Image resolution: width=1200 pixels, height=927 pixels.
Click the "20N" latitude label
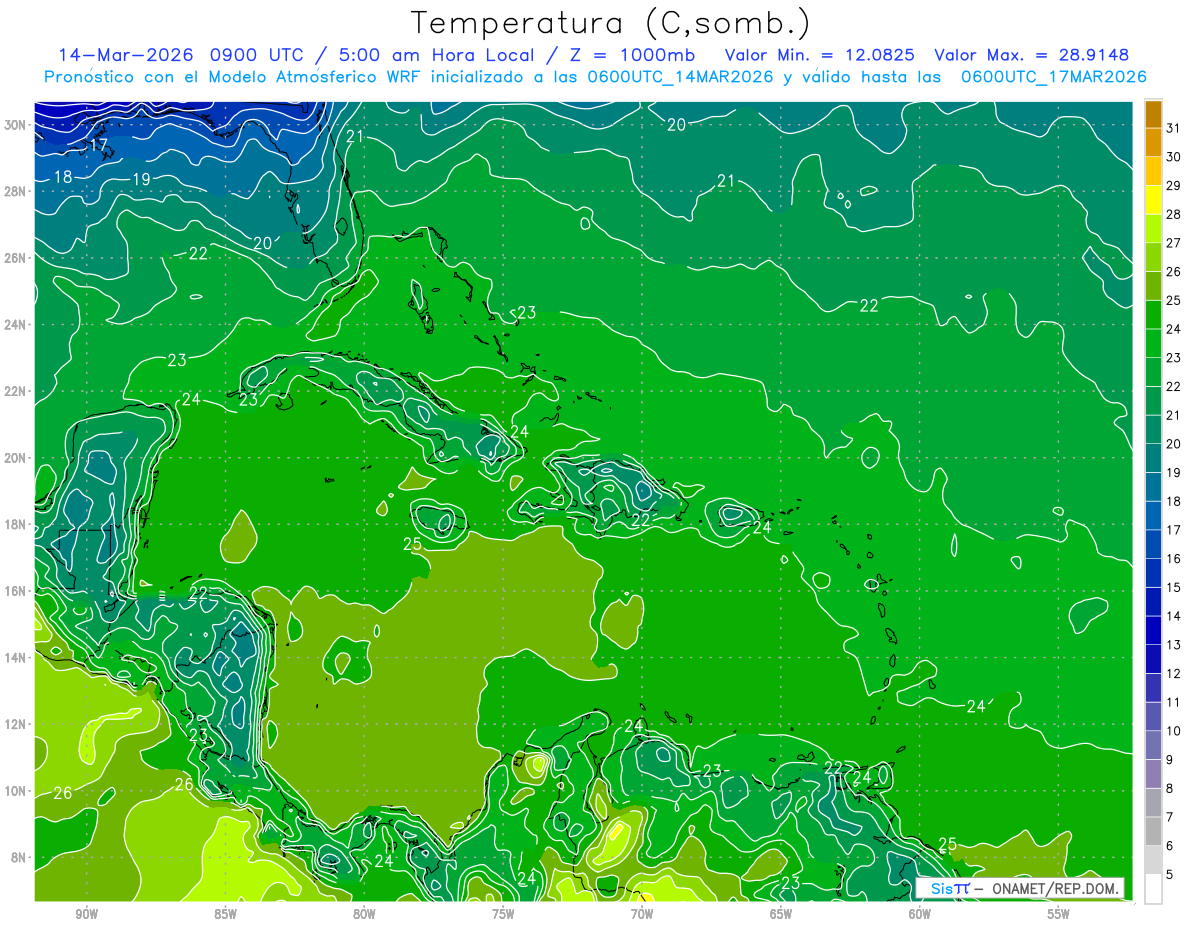(x=17, y=458)
